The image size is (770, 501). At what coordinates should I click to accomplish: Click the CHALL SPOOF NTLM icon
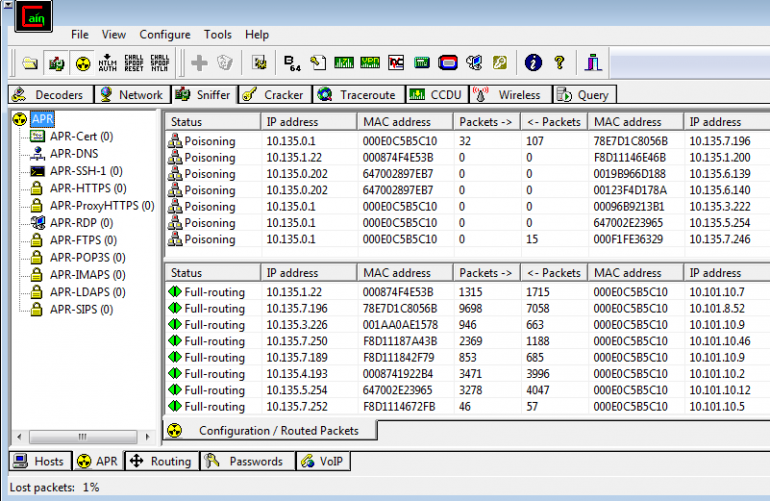[160, 63]
